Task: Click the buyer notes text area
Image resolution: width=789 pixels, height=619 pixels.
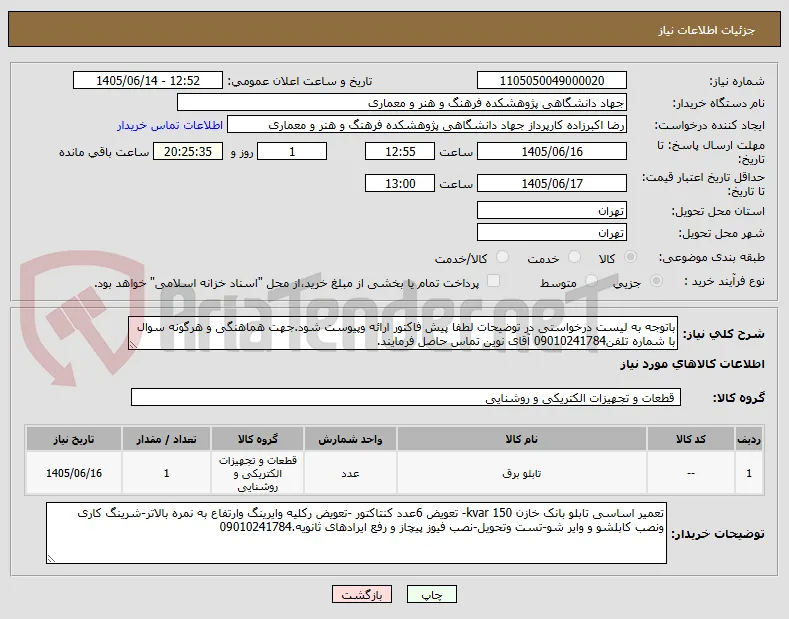Action: point(356,533)
